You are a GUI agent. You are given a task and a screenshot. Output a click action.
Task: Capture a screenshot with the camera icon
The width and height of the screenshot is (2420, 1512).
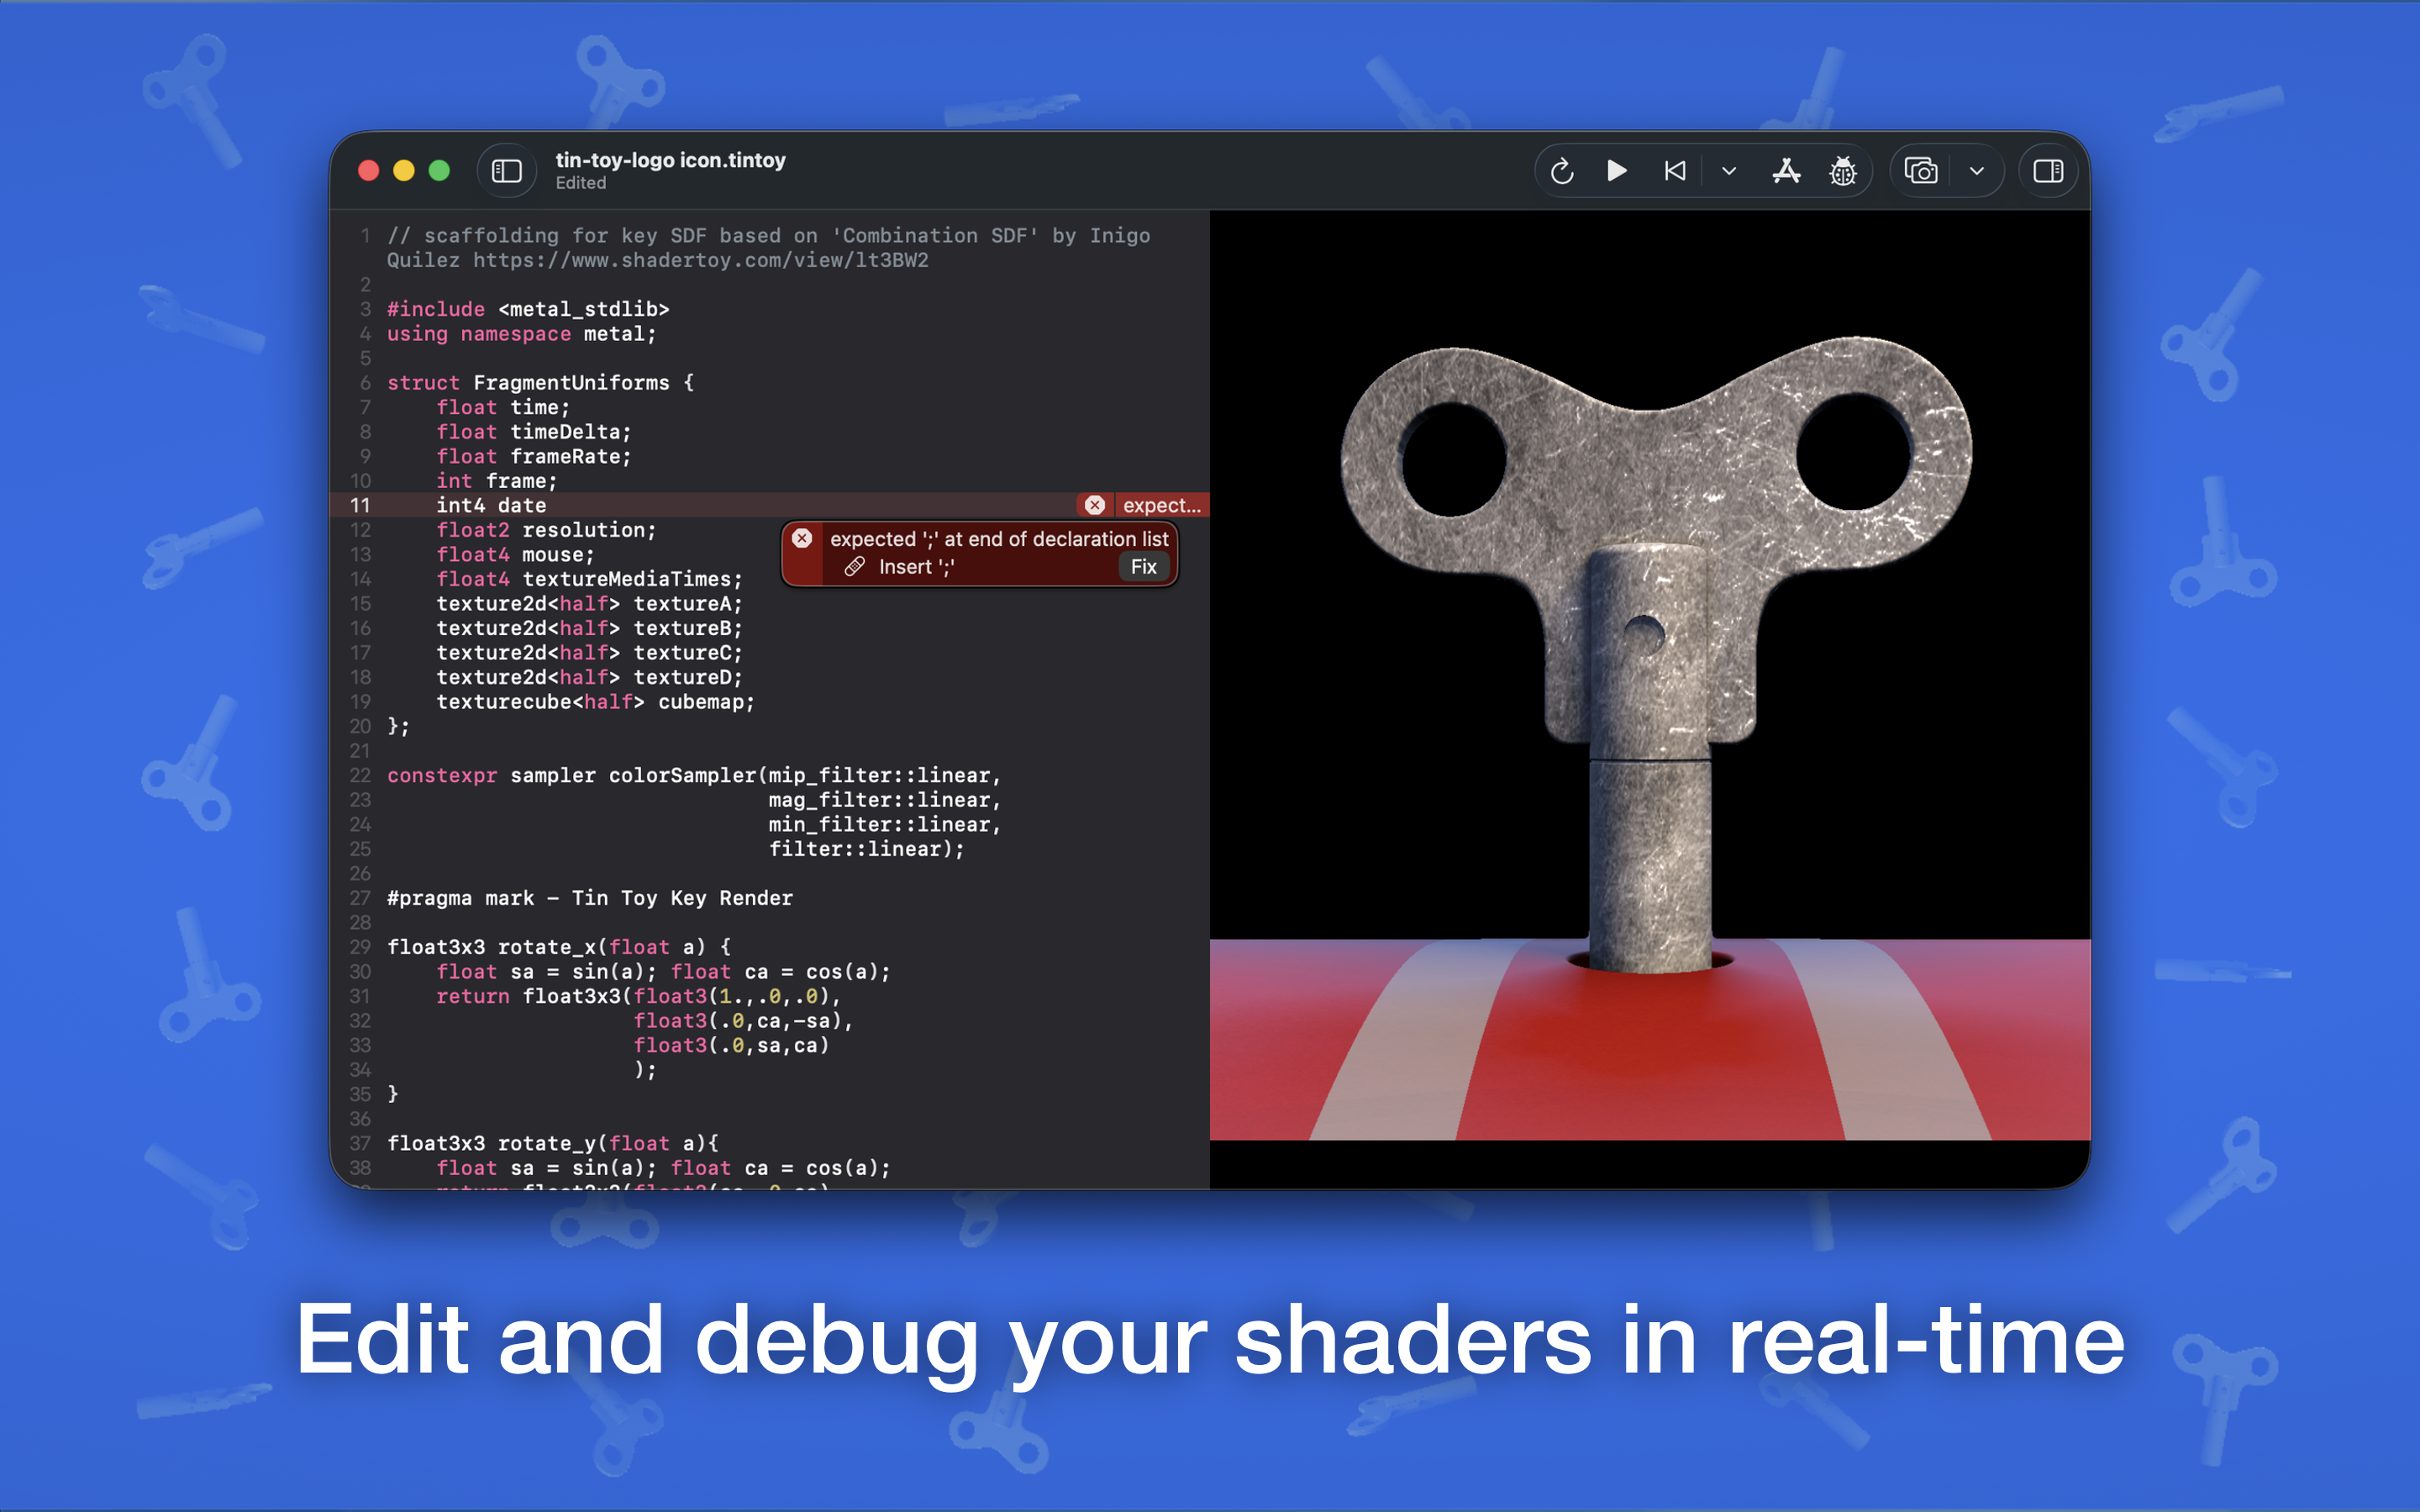click(1921, 171)
